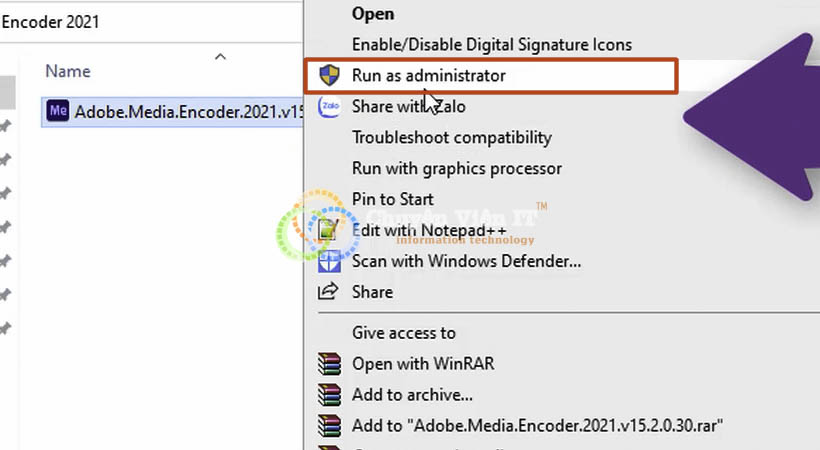
Task: Choose Run as administrator
Action: (428, 76)
